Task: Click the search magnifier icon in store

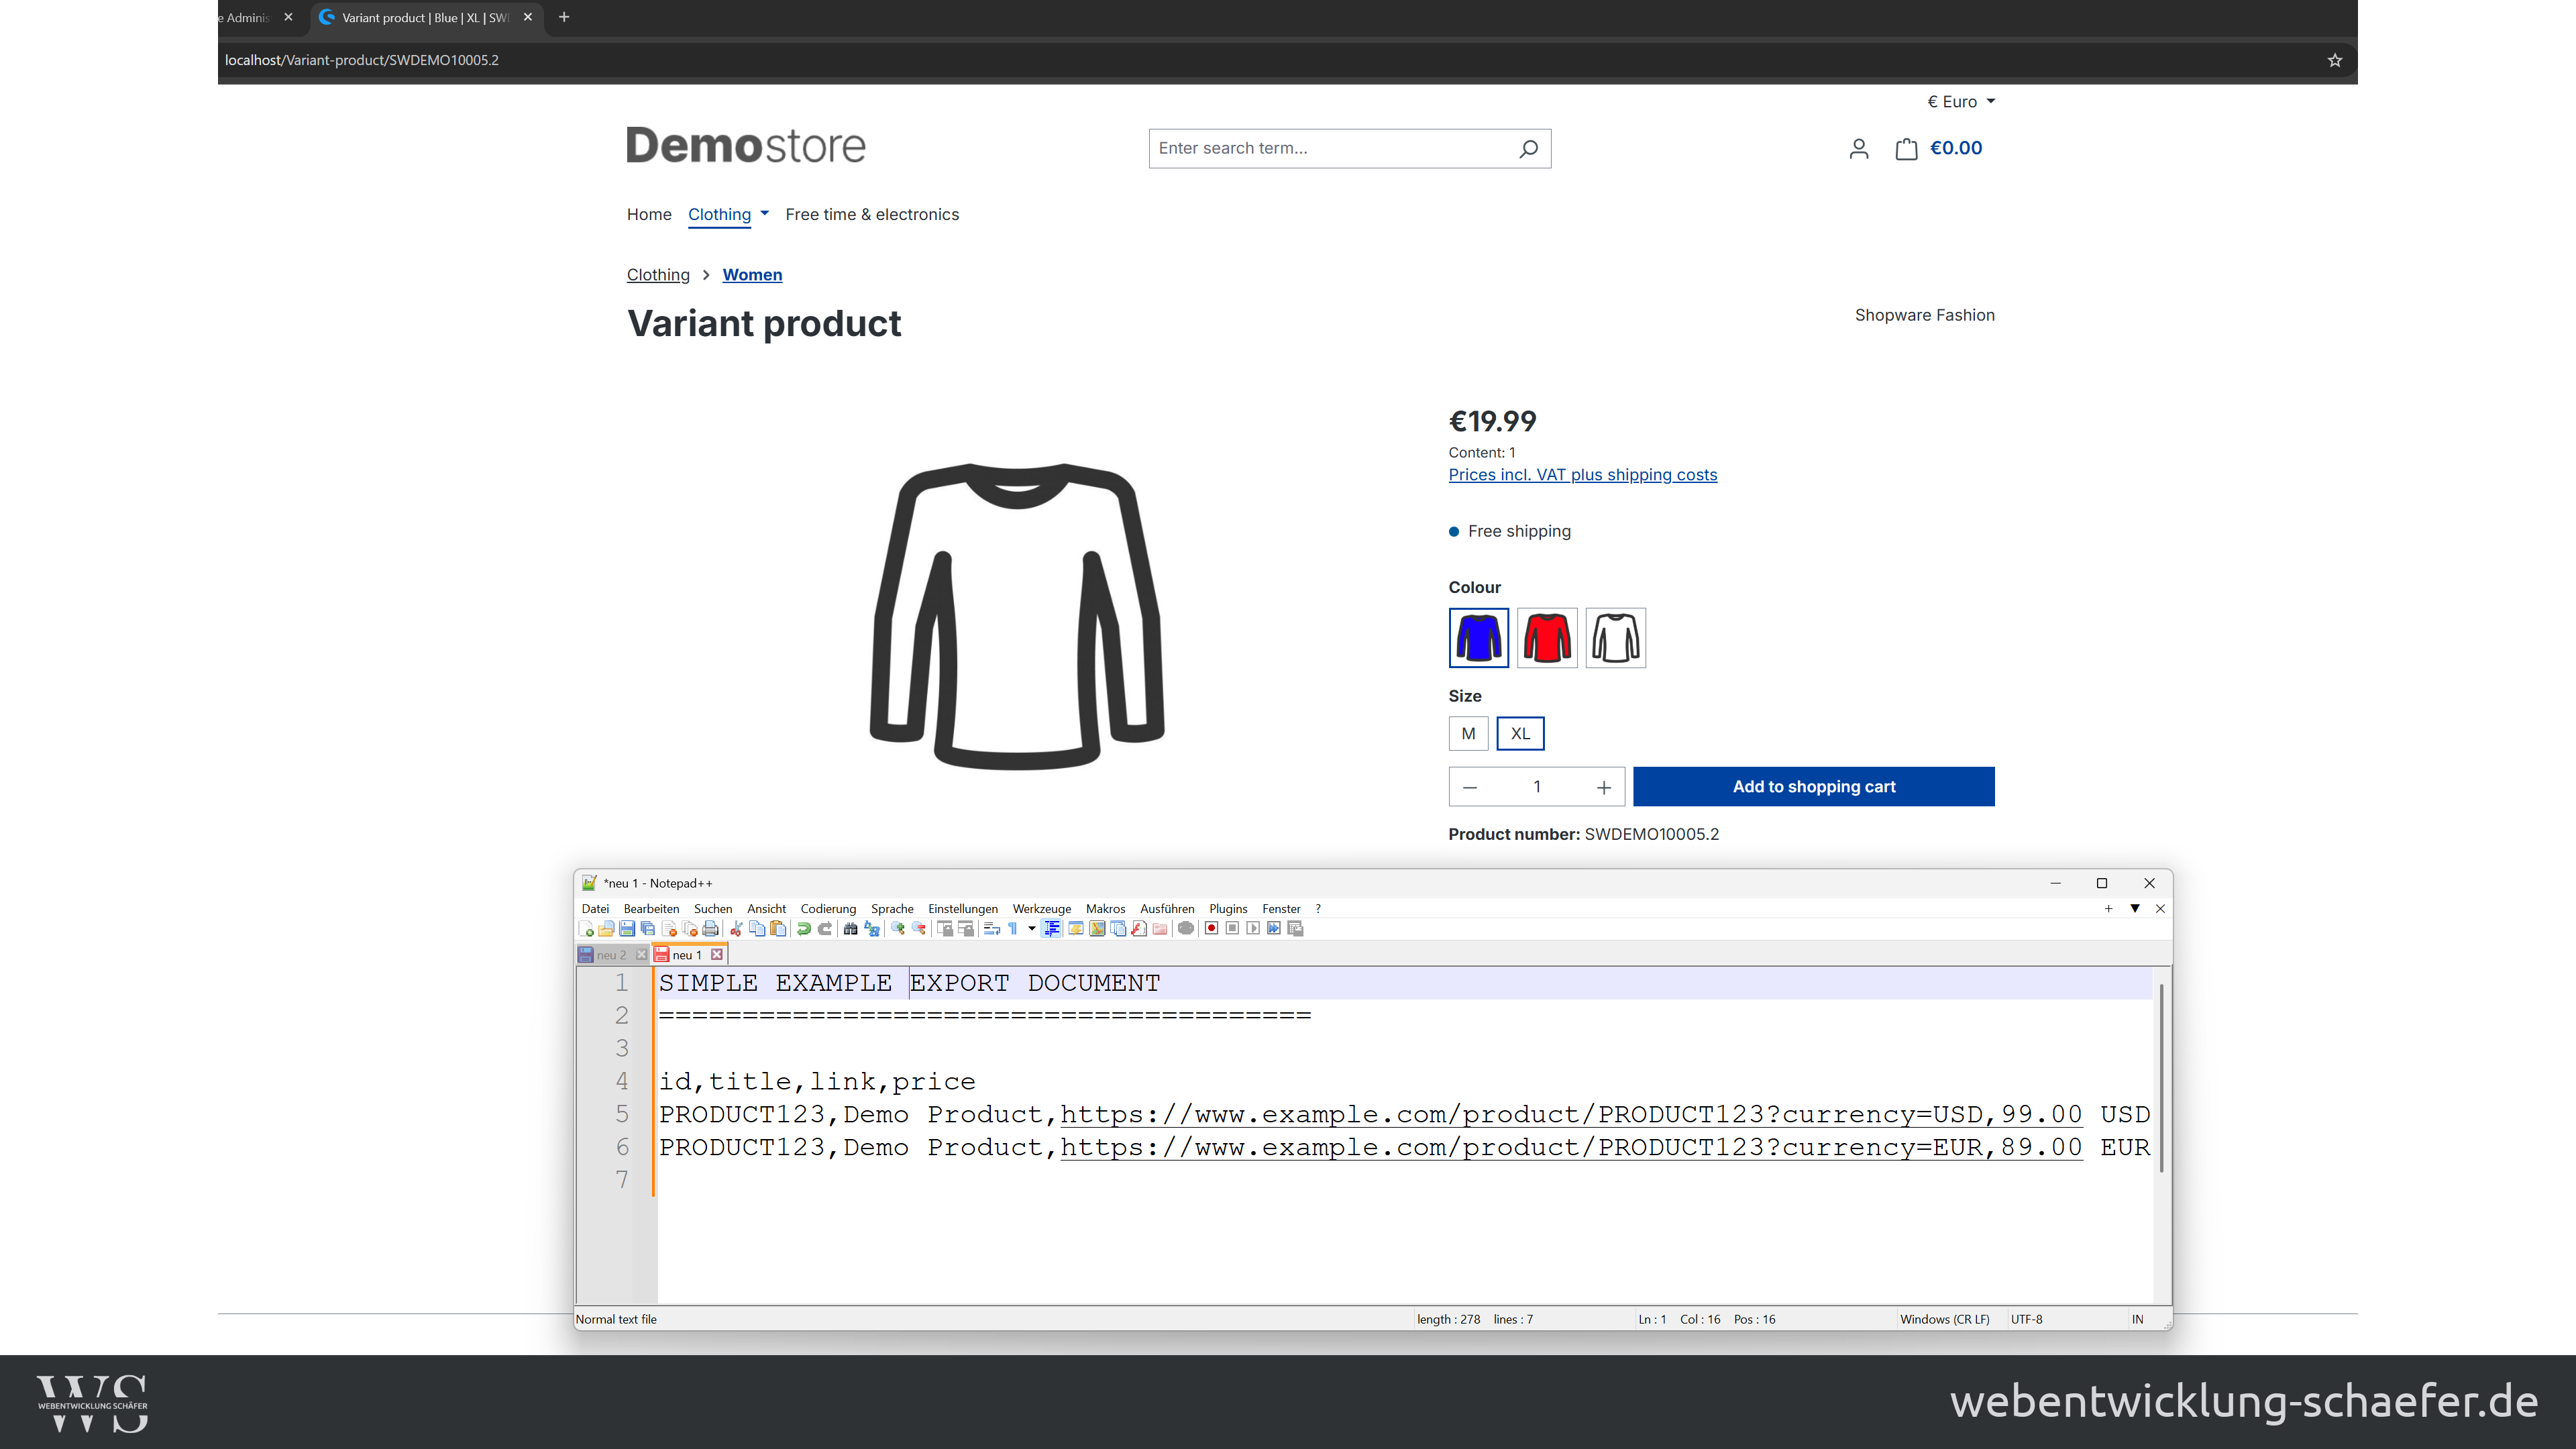Action: 1528,148
